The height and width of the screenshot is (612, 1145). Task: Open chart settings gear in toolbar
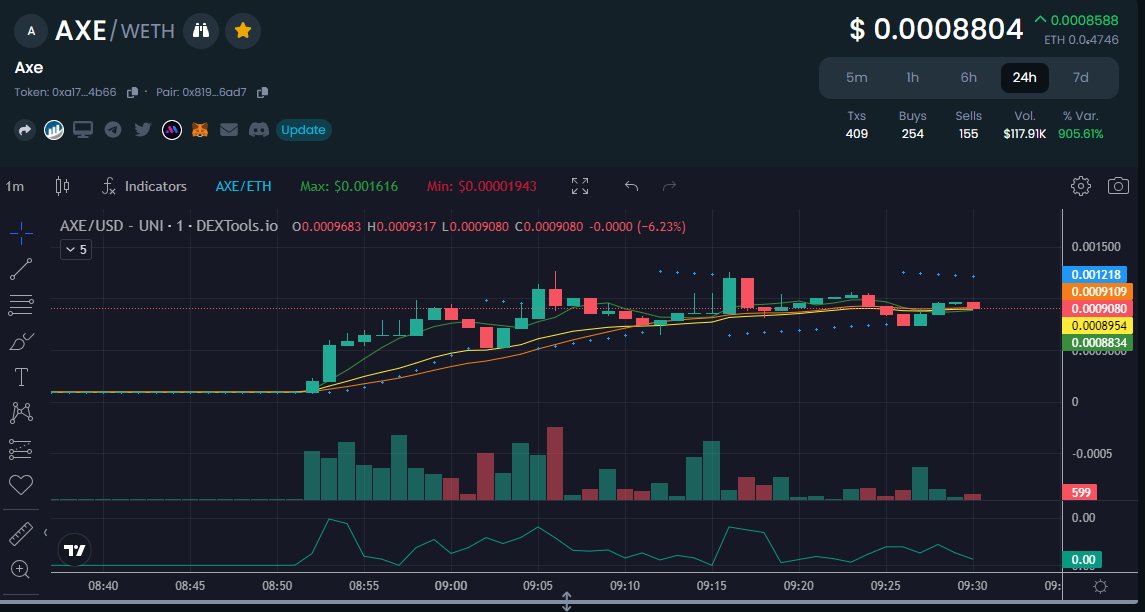1081,186
